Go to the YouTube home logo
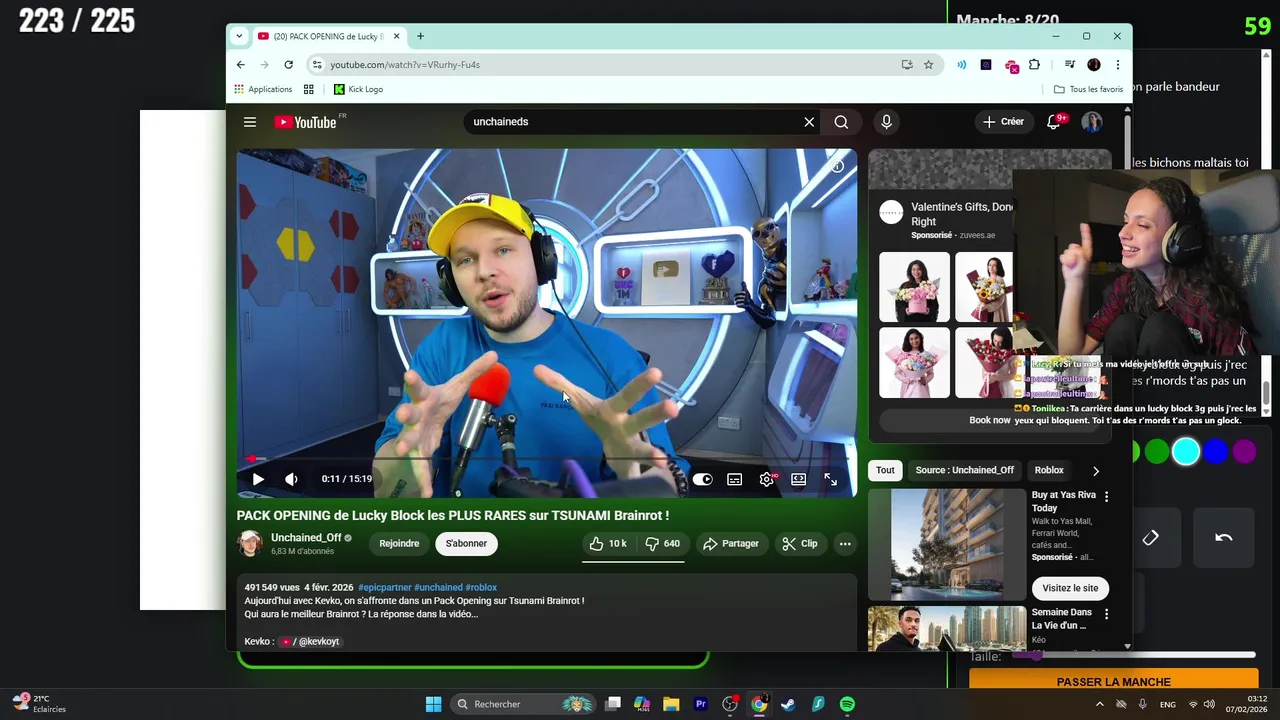 point(305,122)
